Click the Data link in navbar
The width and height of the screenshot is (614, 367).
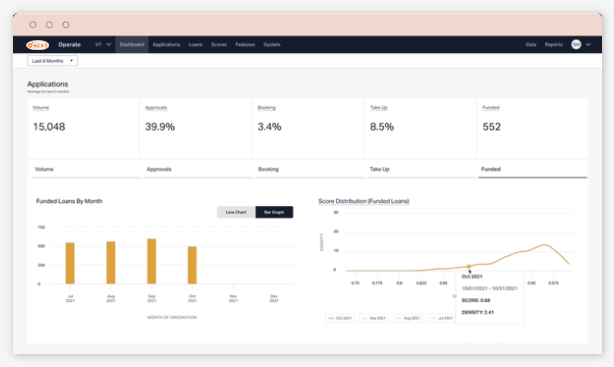pyautogui.click(x=531, y=45)
